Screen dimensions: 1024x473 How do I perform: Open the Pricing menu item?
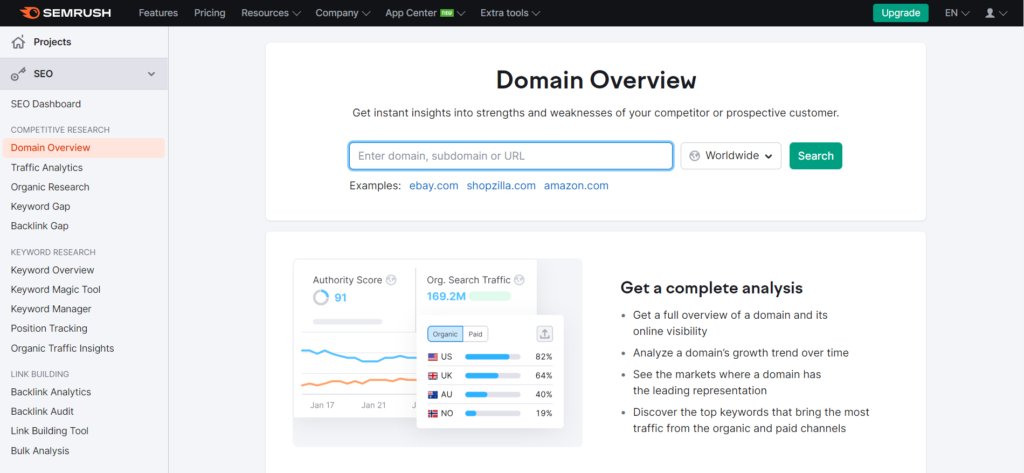tap(210, 13)
